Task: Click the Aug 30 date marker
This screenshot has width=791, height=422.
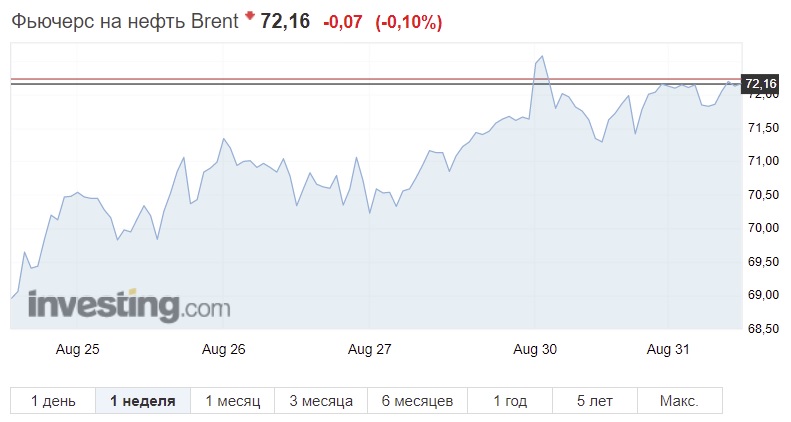Action: pyautogui.click(x=535, y=349)
